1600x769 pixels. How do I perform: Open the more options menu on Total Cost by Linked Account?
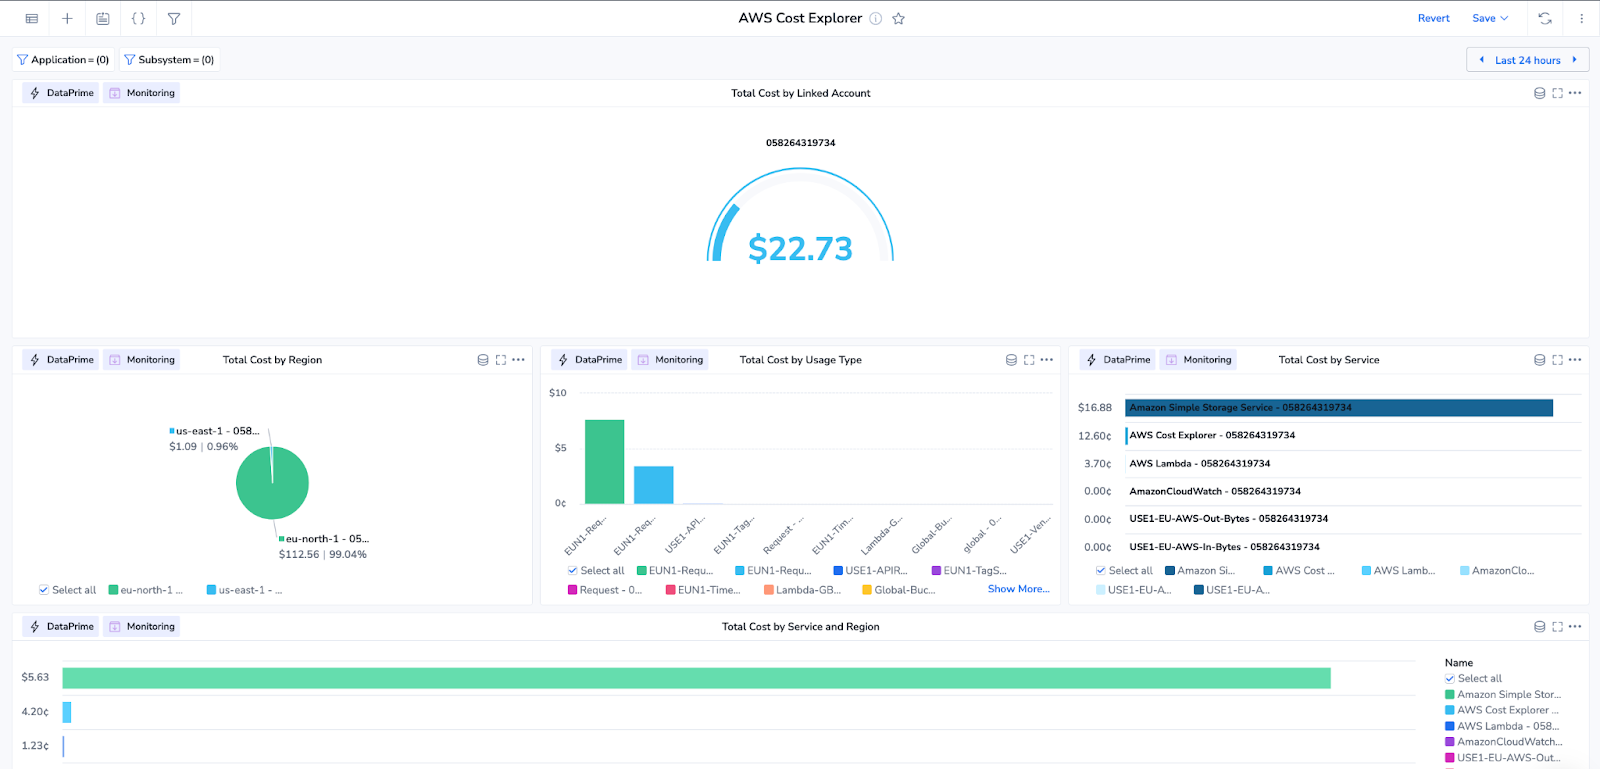click(x=1575, y=93)
